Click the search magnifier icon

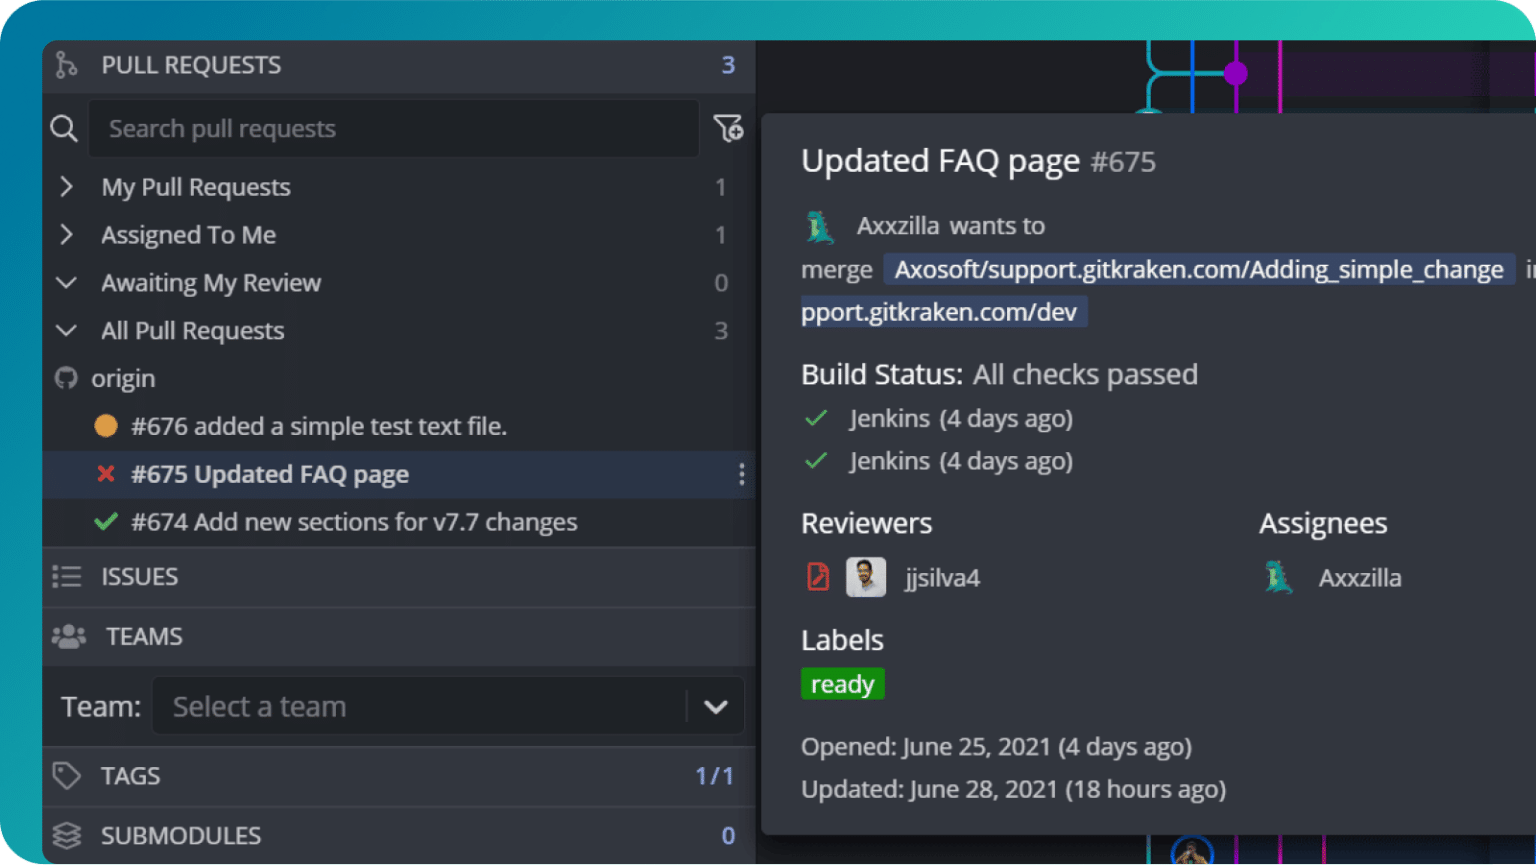click(64, 128)
